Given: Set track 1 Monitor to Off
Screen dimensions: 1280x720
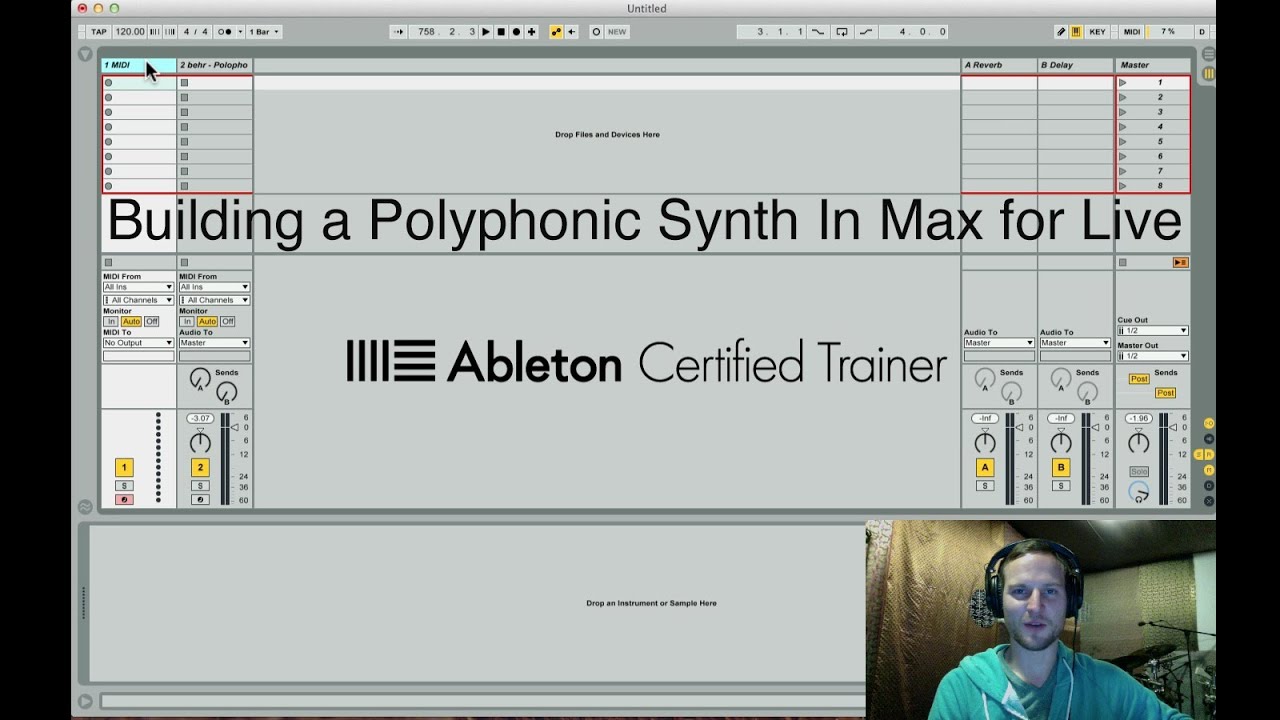Looking at the screenshot, I should (151, 322).
